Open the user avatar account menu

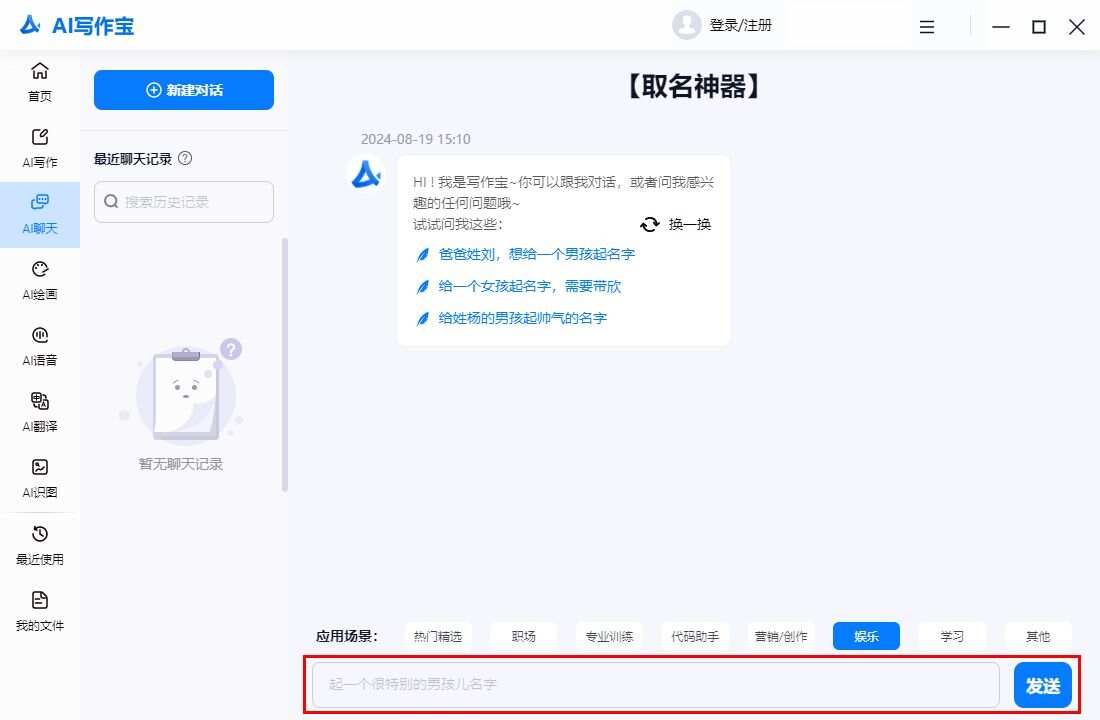click(686, 25)
